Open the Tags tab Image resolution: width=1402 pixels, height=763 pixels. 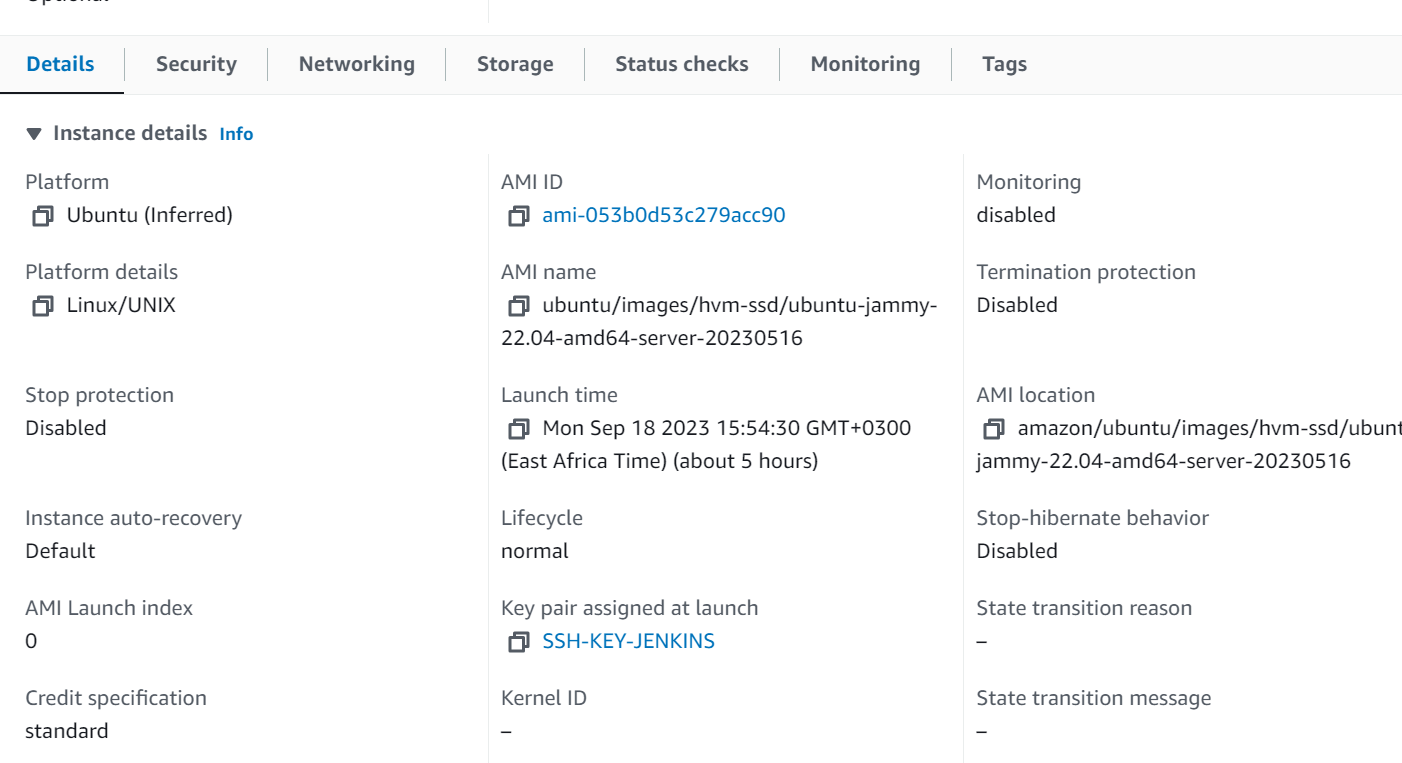click(1004, 64)
